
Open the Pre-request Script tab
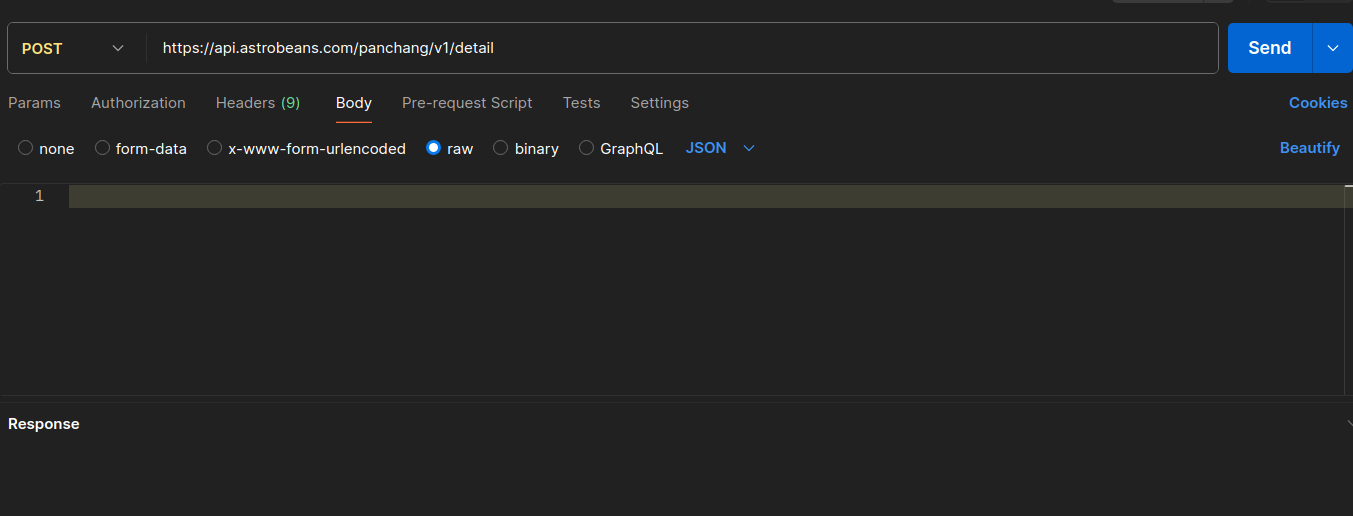point(467,103)
